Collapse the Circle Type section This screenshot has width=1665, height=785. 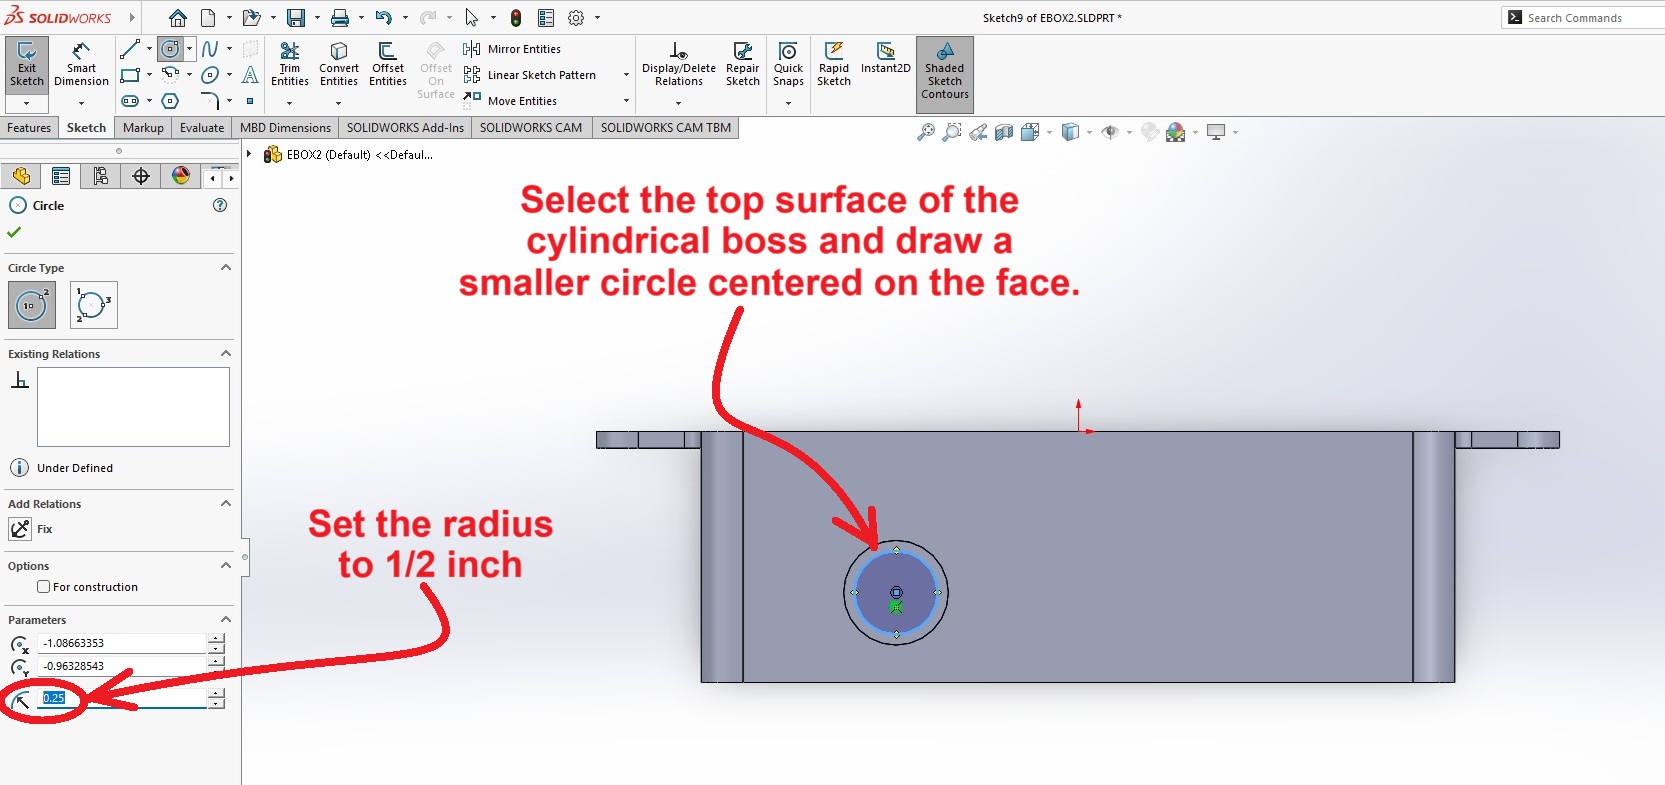225,268
